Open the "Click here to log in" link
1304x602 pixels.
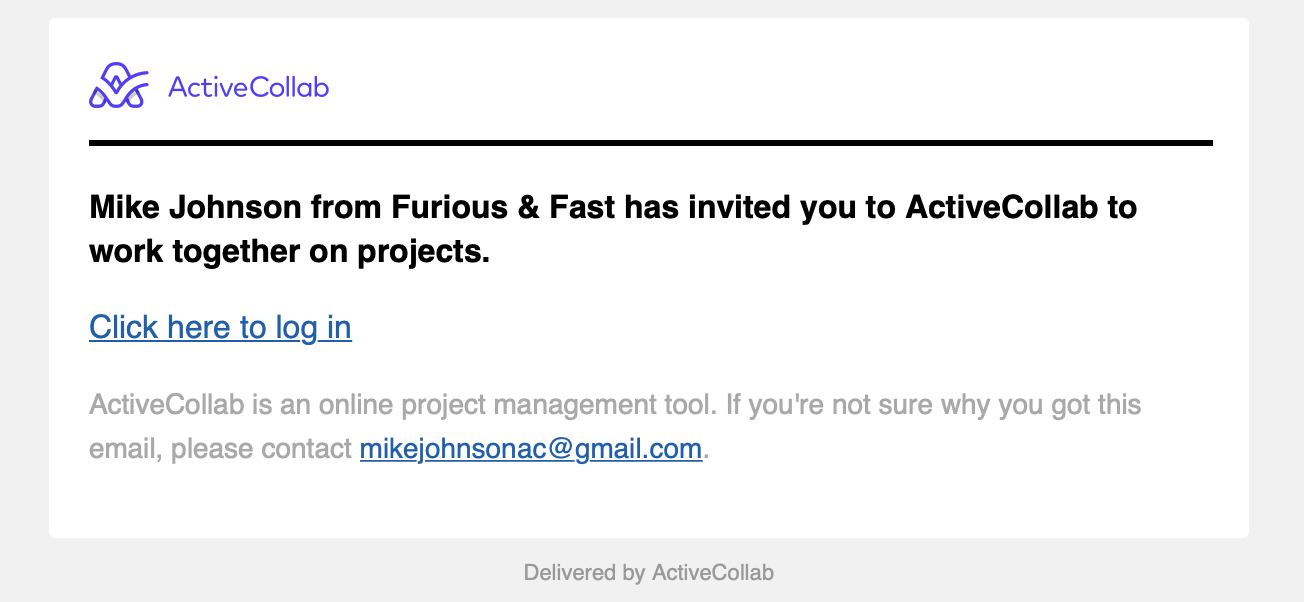point(220,327)
